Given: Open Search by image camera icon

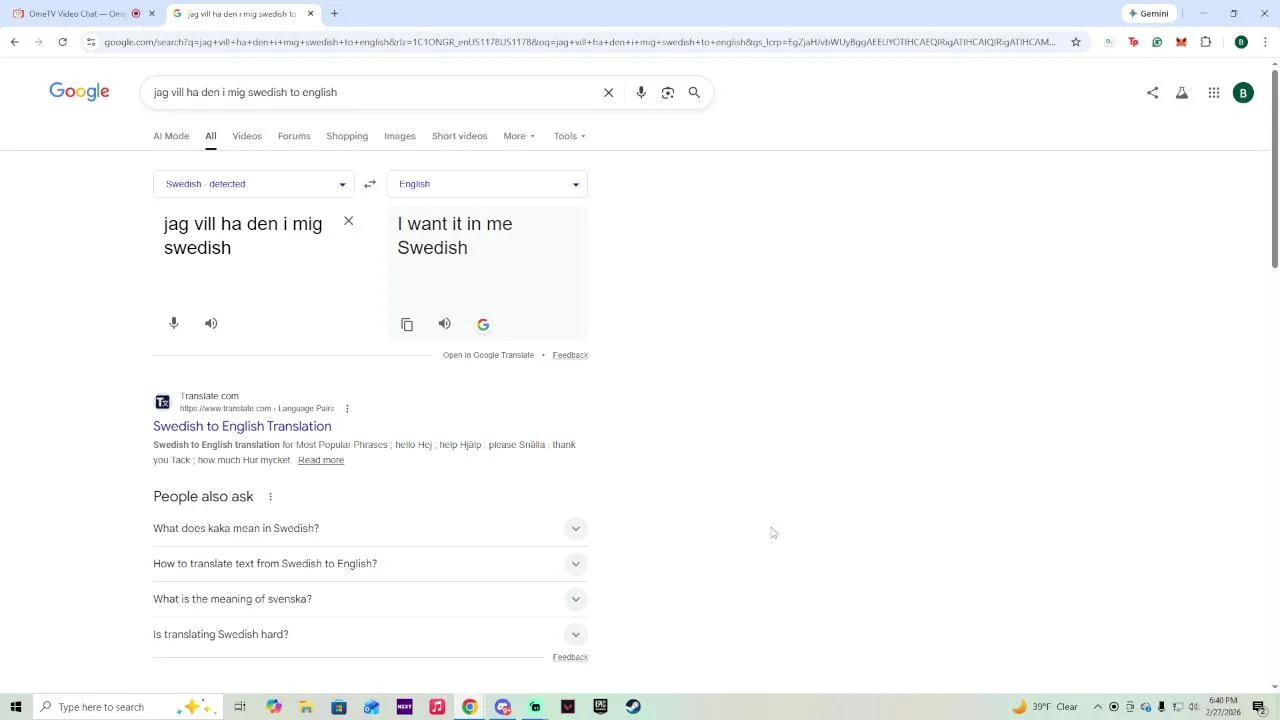Looking at the screenshot, I should [x=668, y=92].
